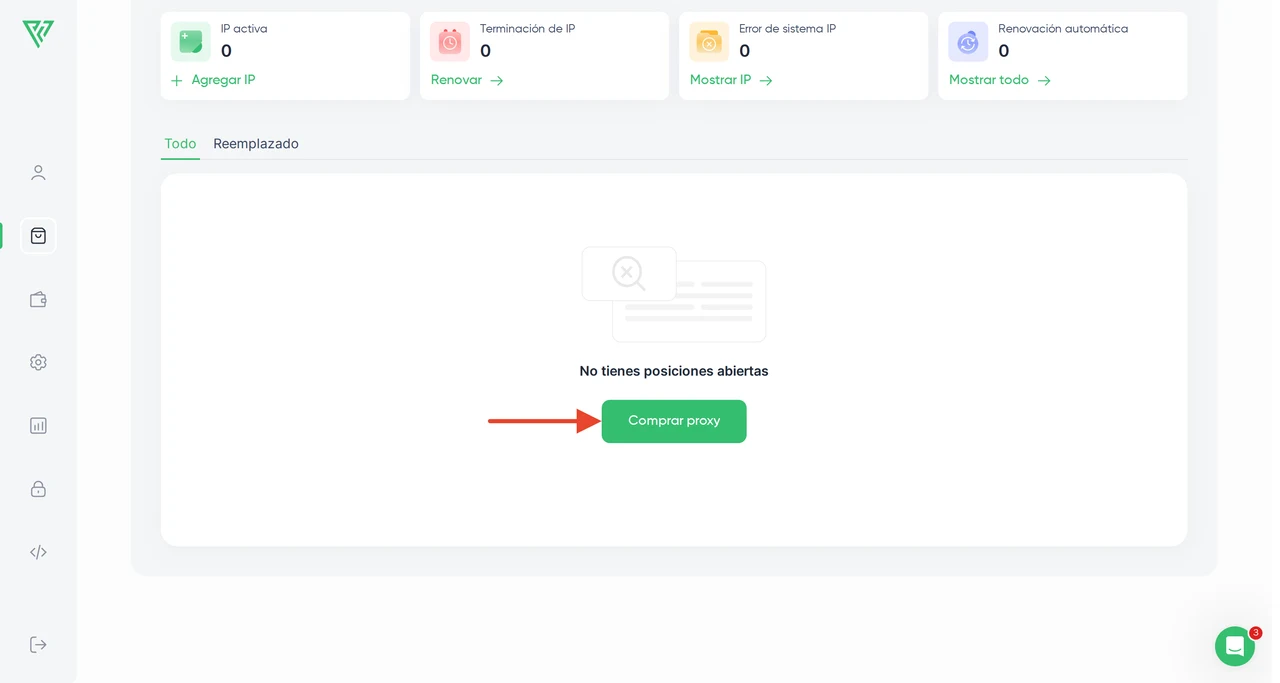1280x683 pixels.
Task: Open the user profile sidebar icon
Action: (38, 173)
